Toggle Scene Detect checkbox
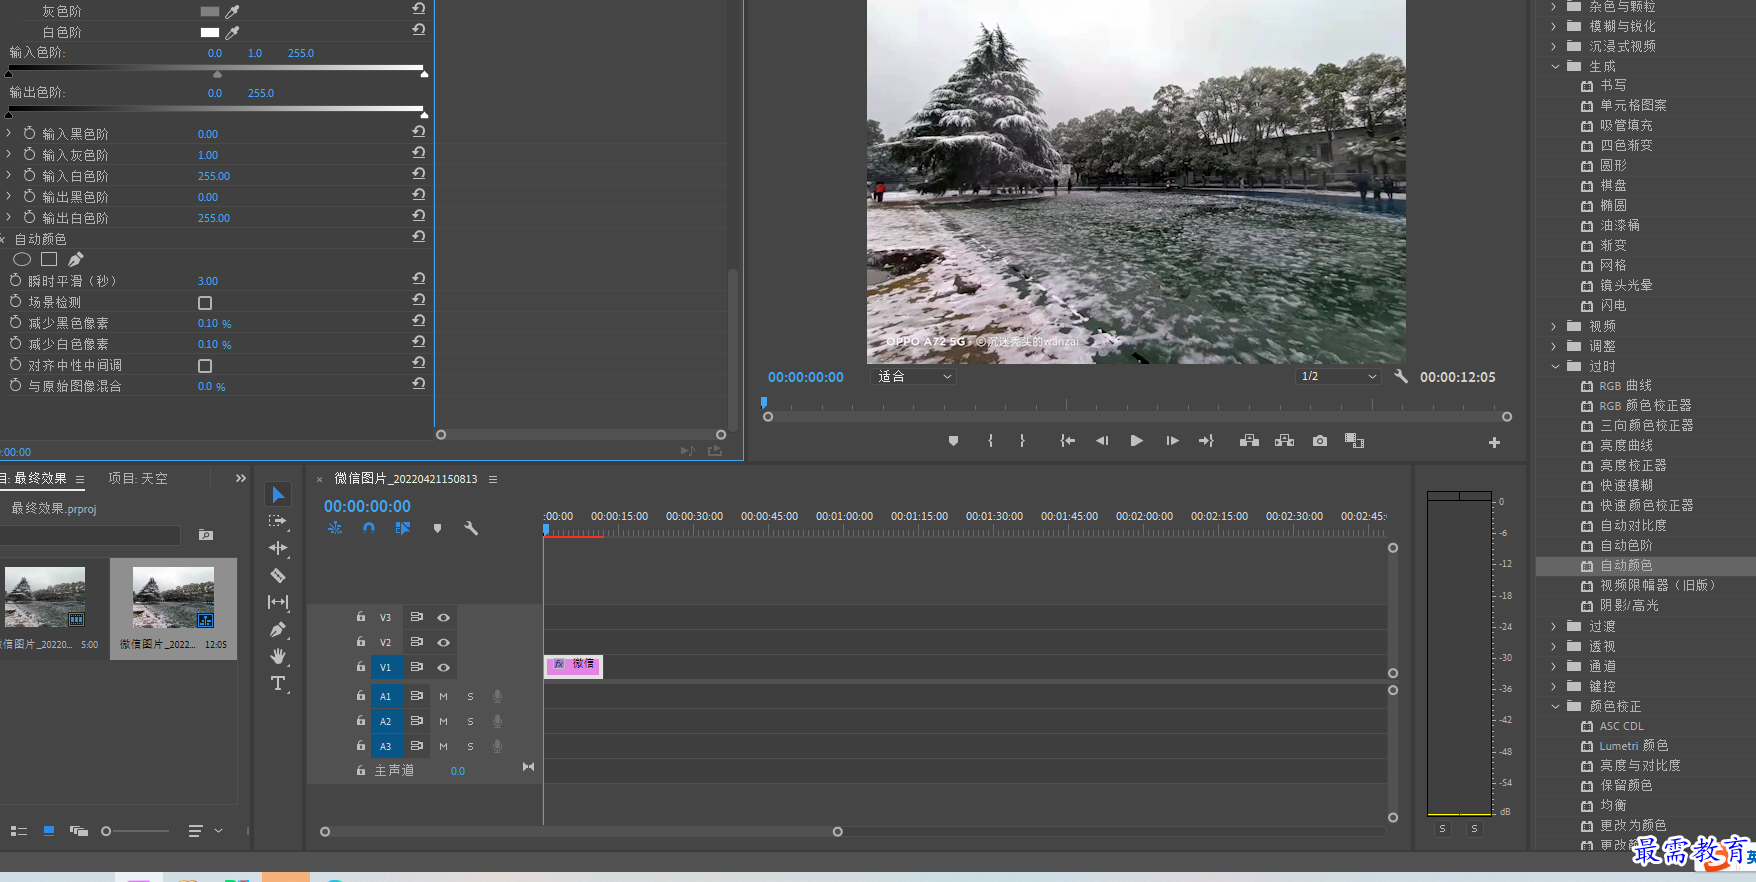 [x=205, y=303]
